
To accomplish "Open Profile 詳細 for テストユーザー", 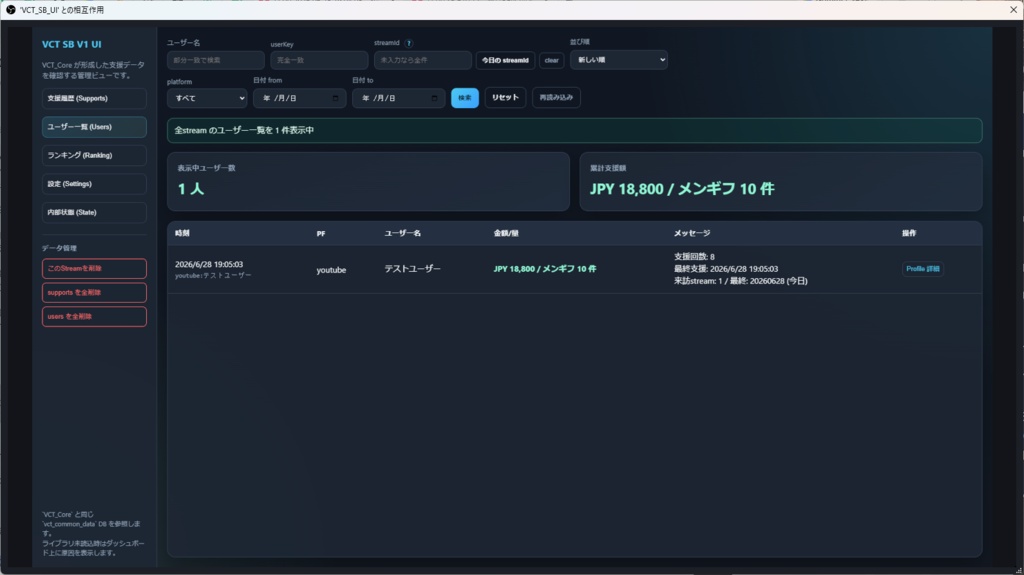I will click(923, 269).
